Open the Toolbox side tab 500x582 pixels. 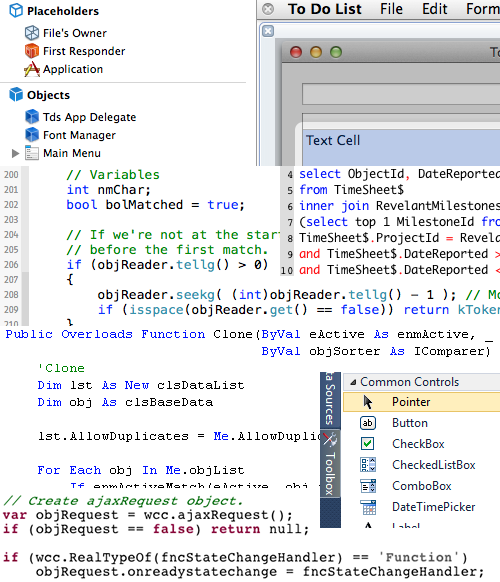point(330,464)
